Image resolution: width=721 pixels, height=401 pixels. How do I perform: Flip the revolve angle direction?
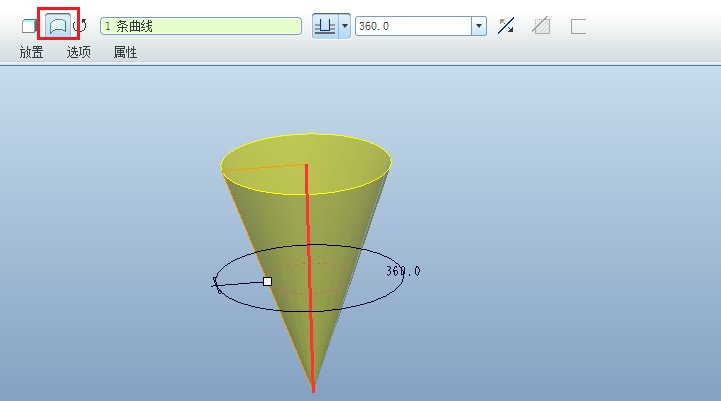[506, 26]
